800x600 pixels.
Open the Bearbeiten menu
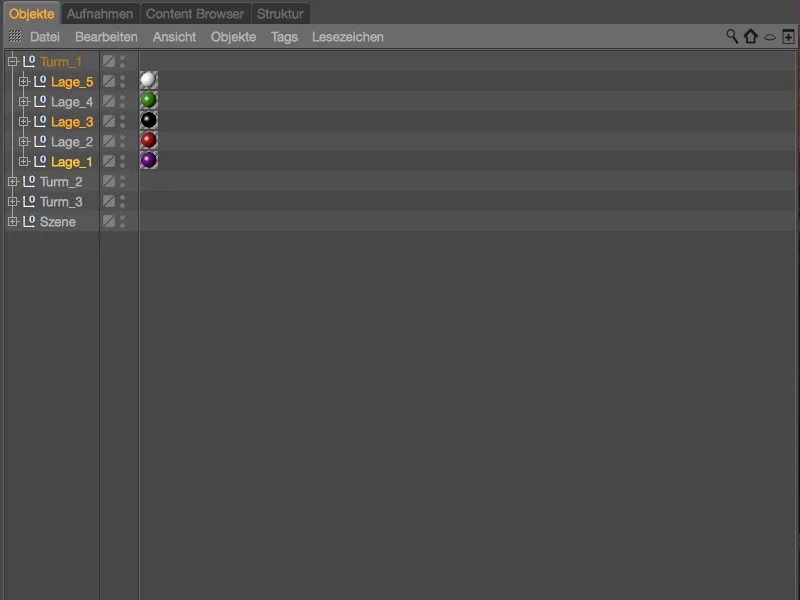106,37
